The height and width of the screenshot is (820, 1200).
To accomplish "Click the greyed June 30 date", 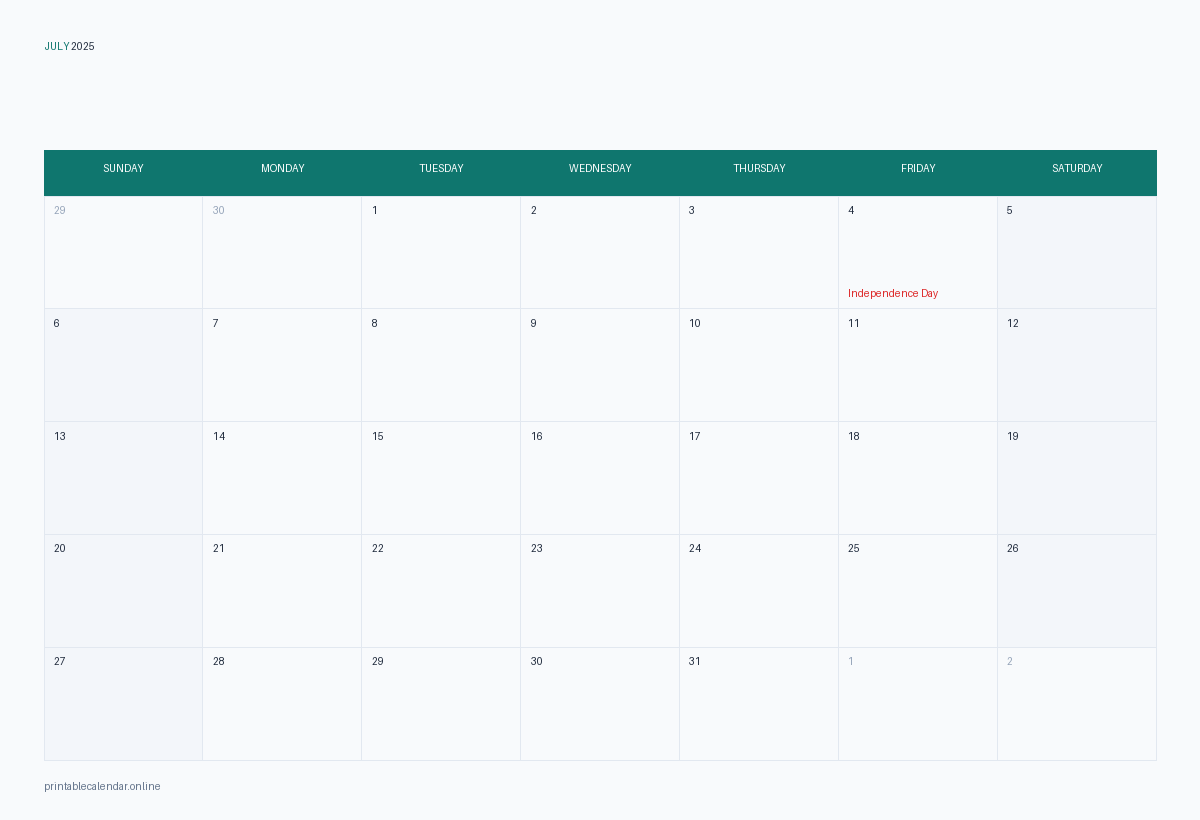I will [x=218, y=210].
